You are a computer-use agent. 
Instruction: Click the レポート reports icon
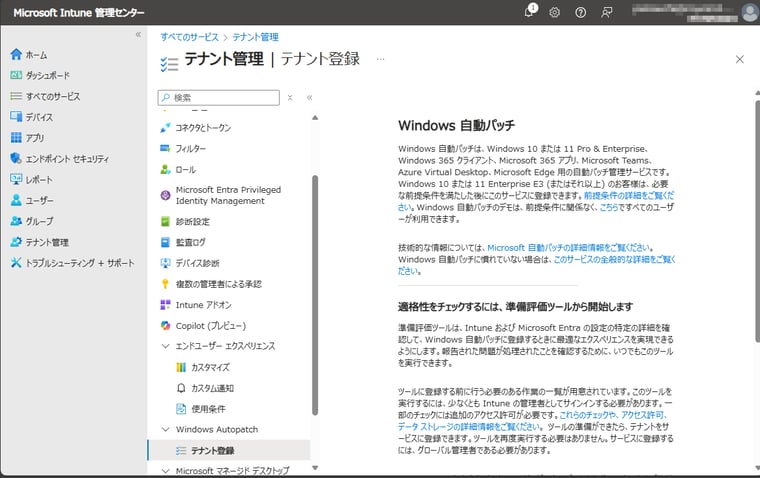tap(16, 179)
